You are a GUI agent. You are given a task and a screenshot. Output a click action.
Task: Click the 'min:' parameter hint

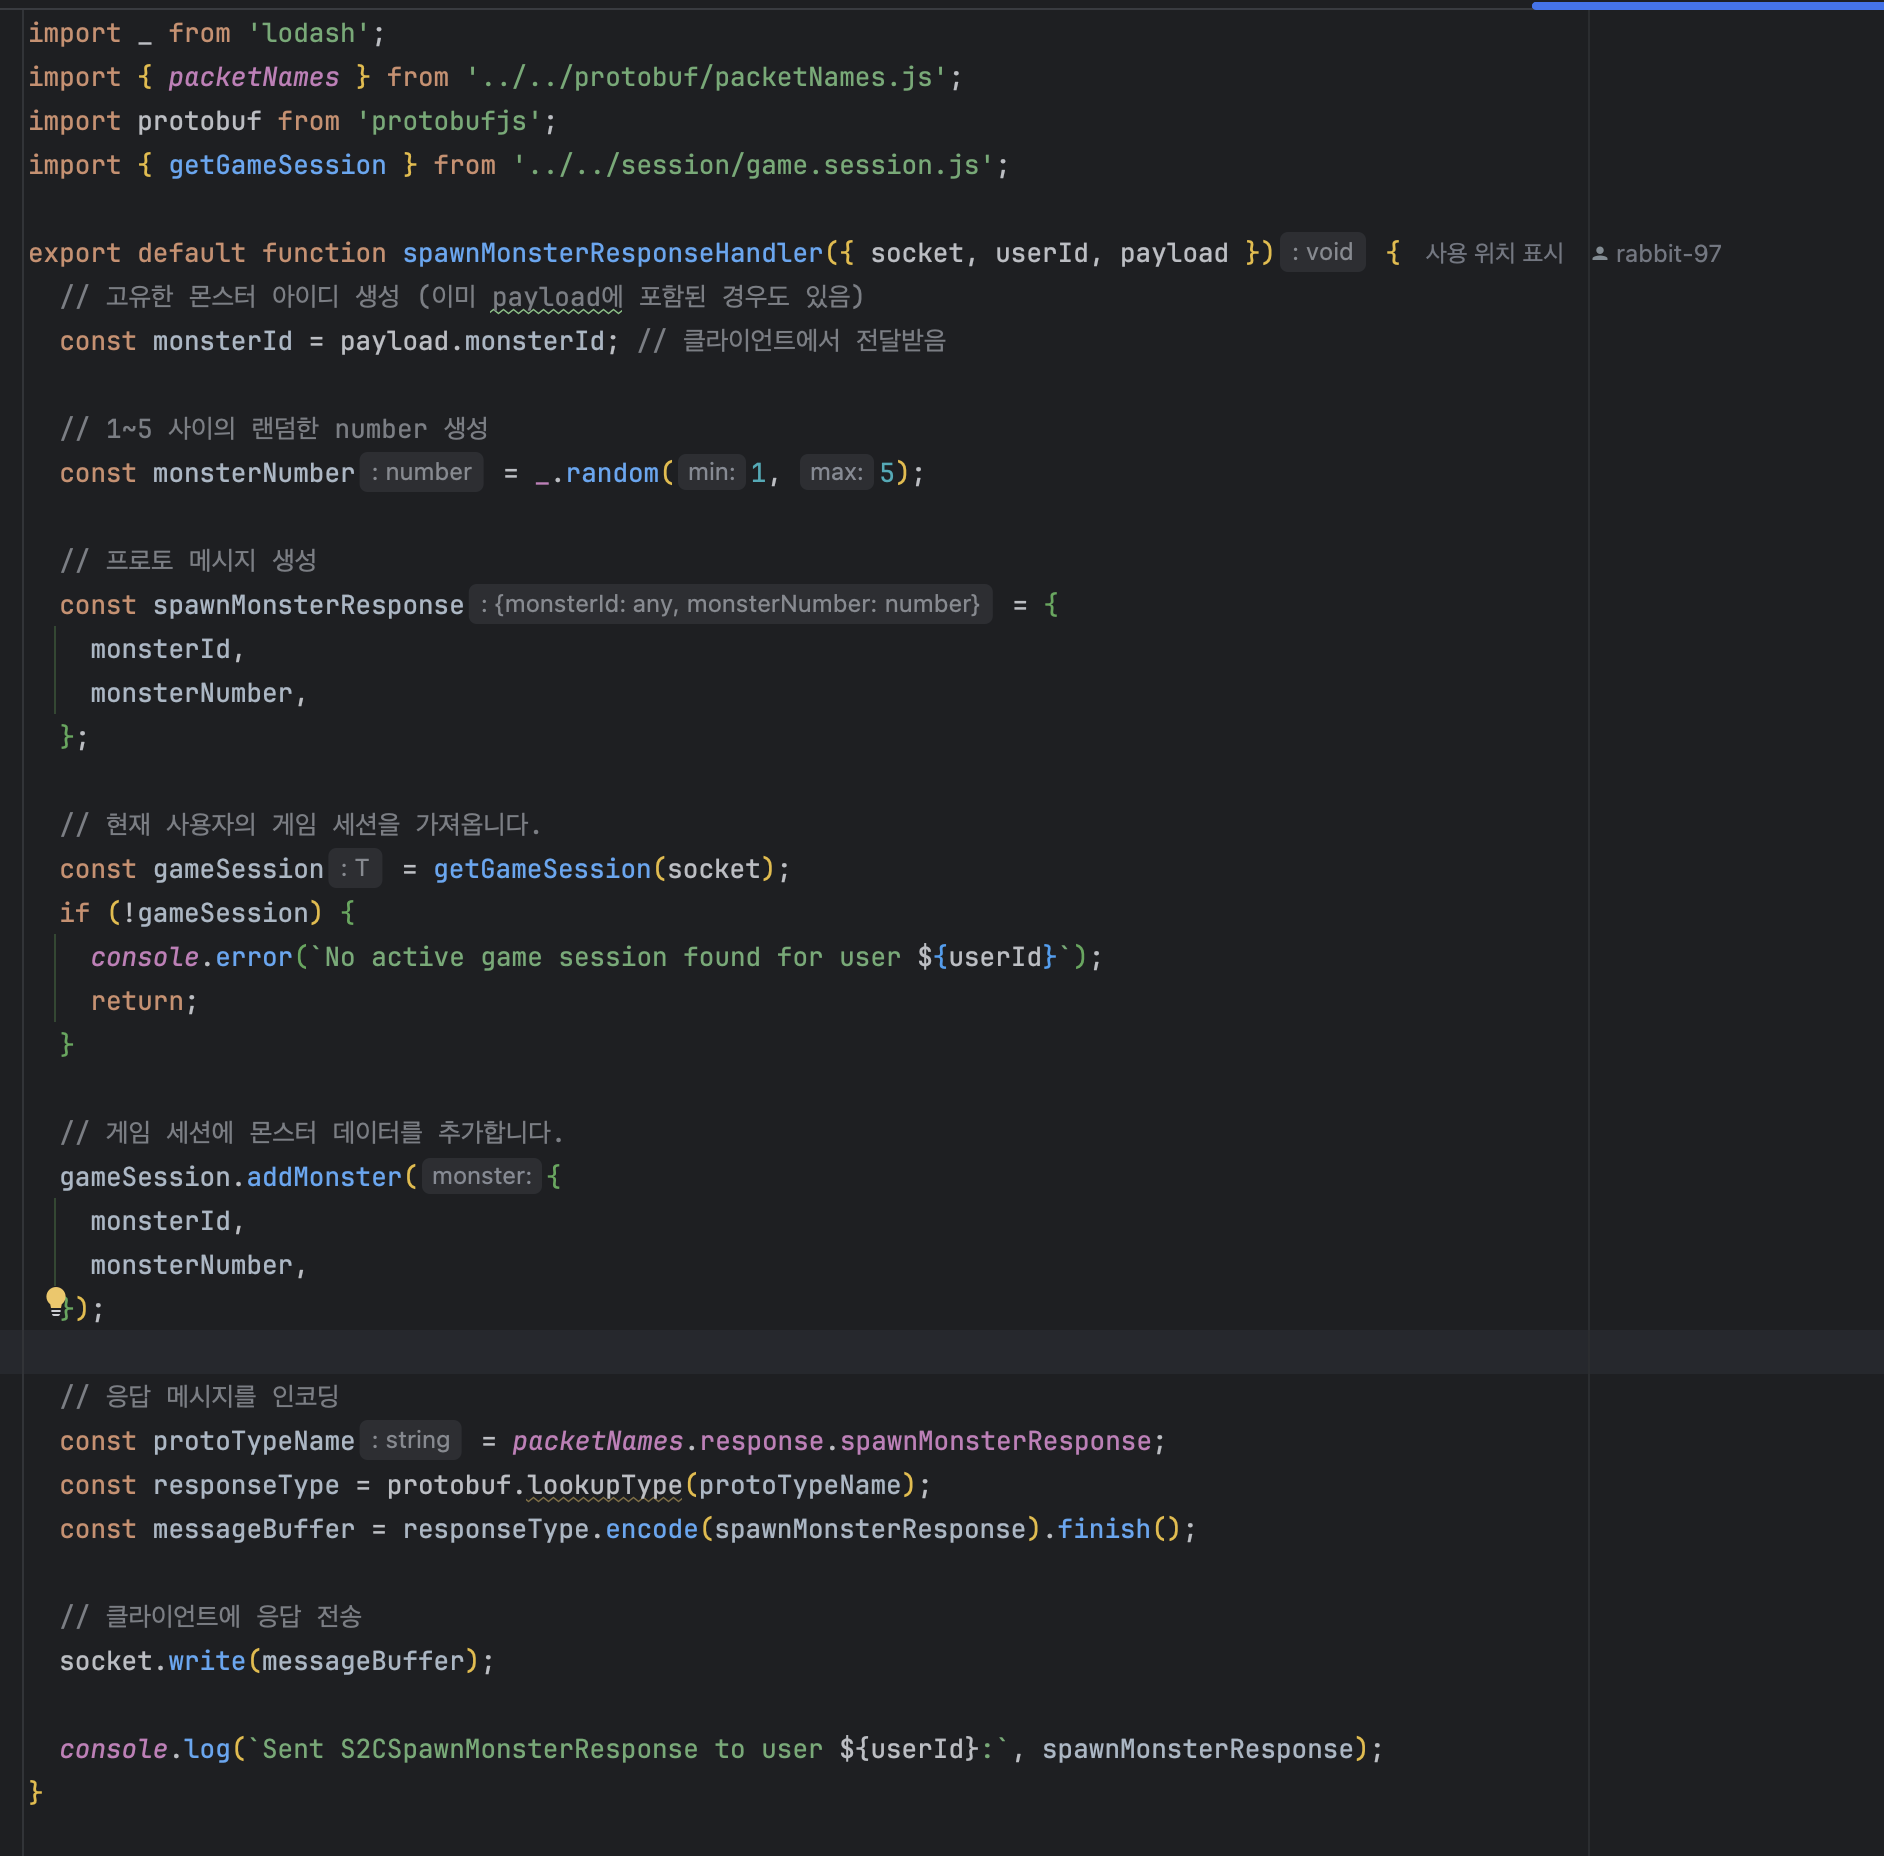(x=711, y=472)
